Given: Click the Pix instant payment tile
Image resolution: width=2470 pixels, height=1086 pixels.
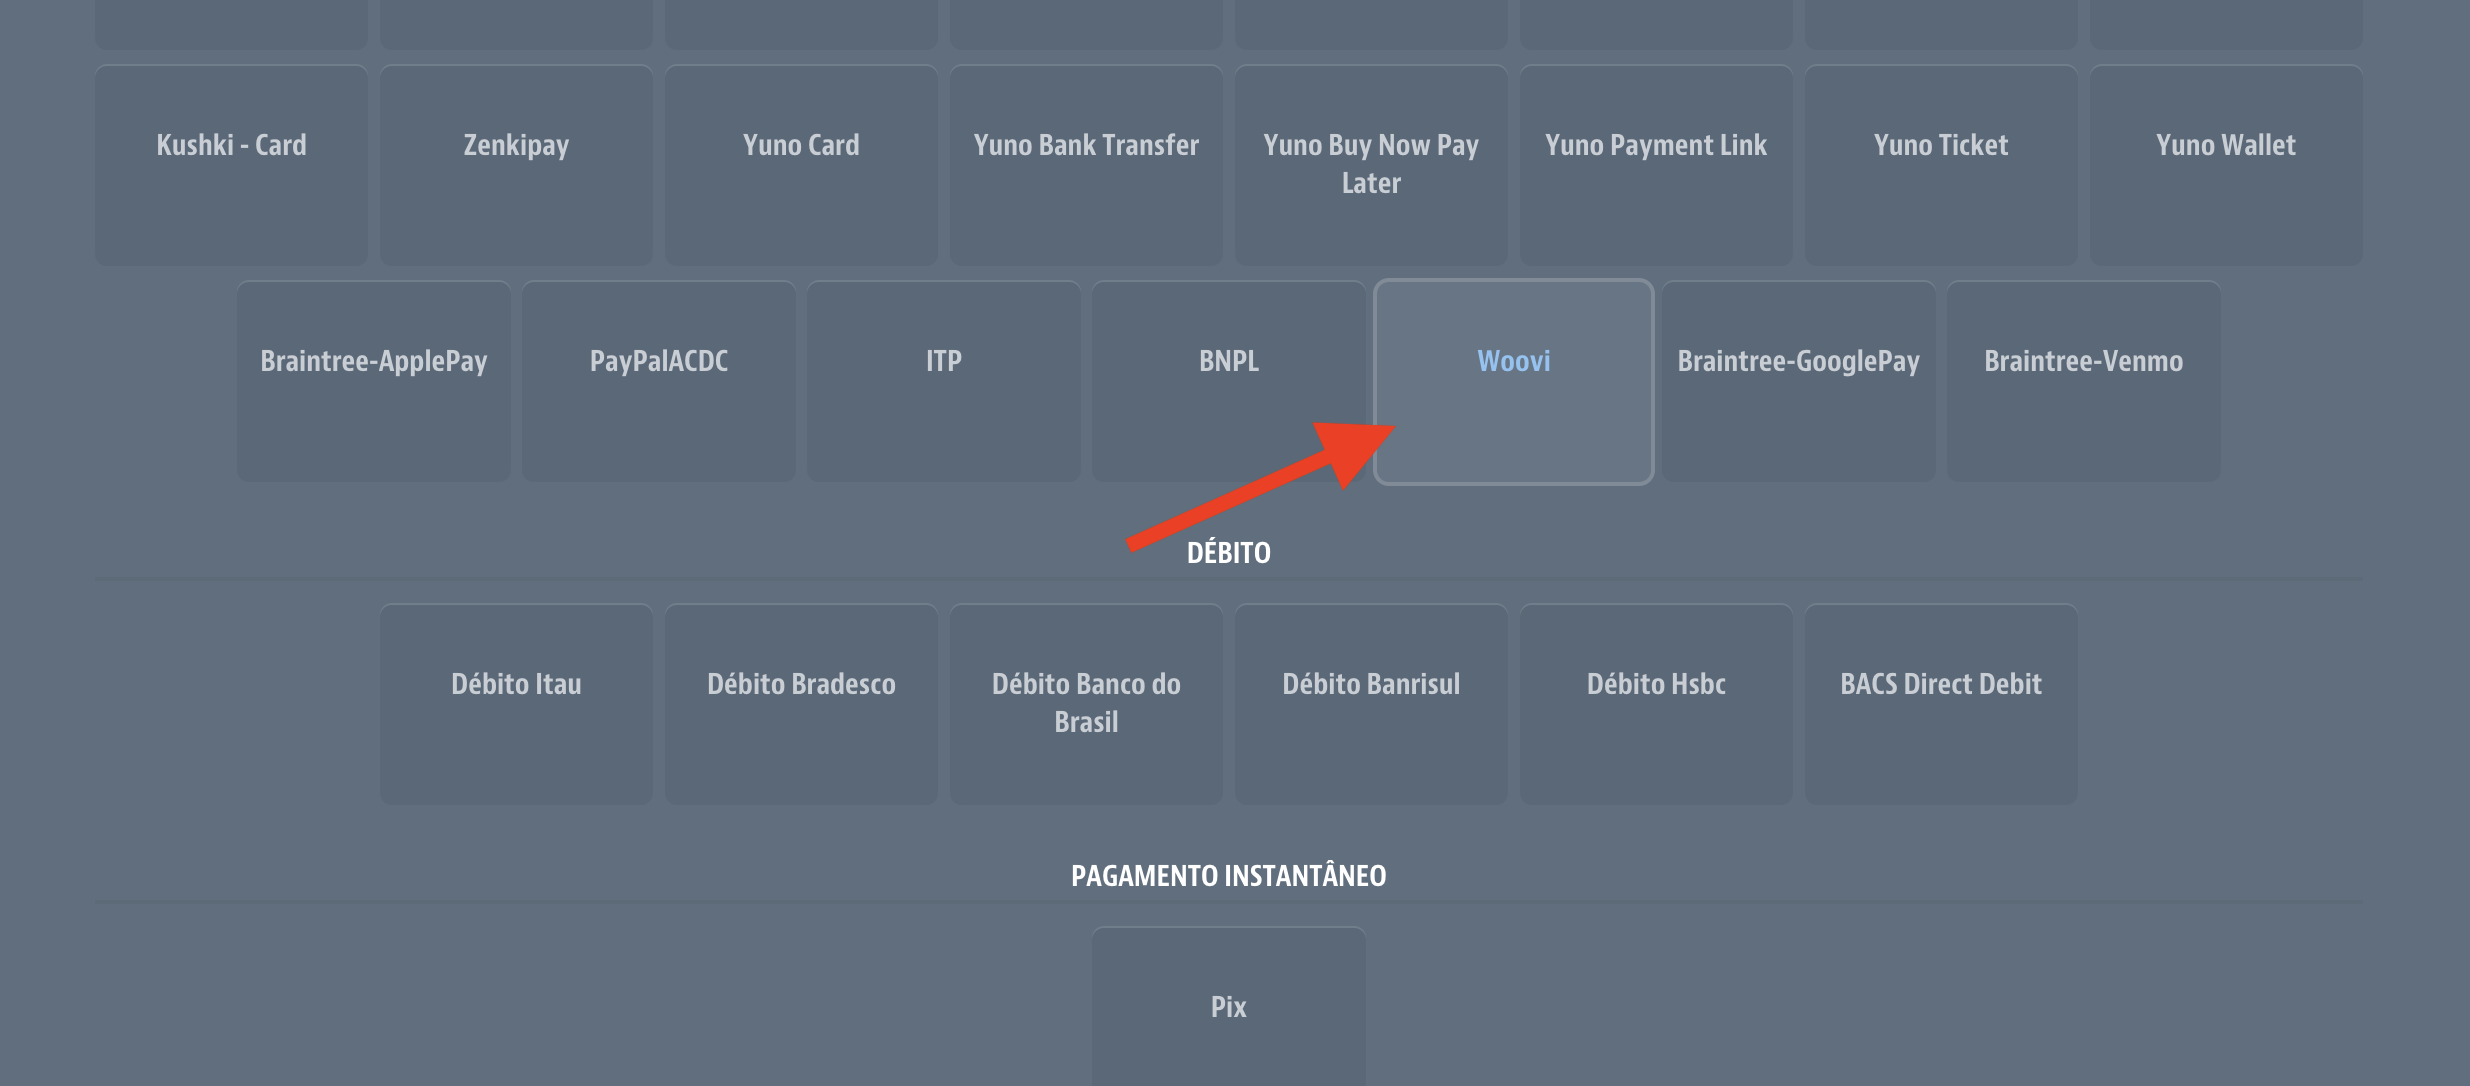Looking at the screenshot, I should pyautogui.click(x=1229, y=1007).
